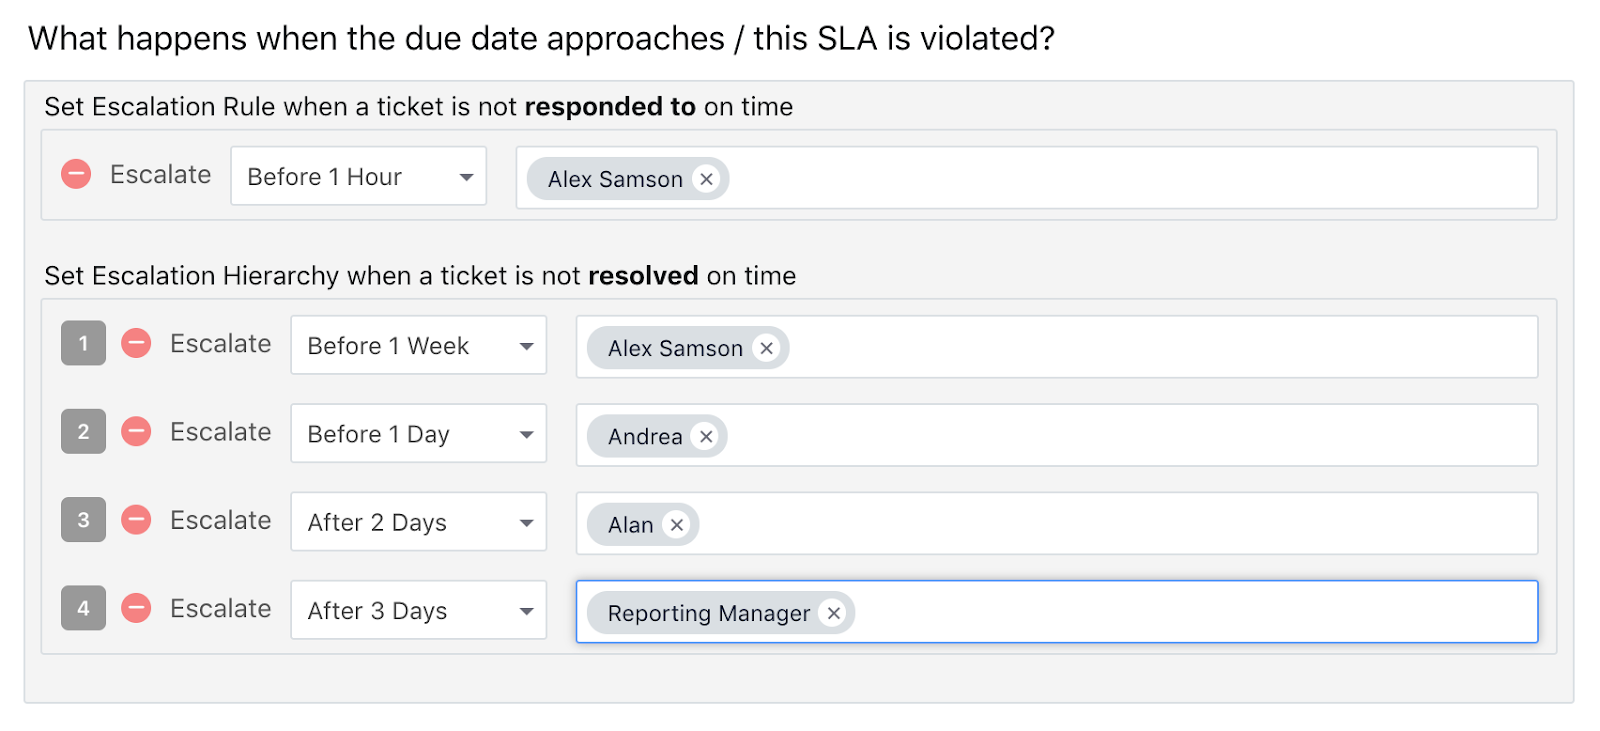
Task: Remove the response escalation rule minus icon
Action: coord(76,175)
